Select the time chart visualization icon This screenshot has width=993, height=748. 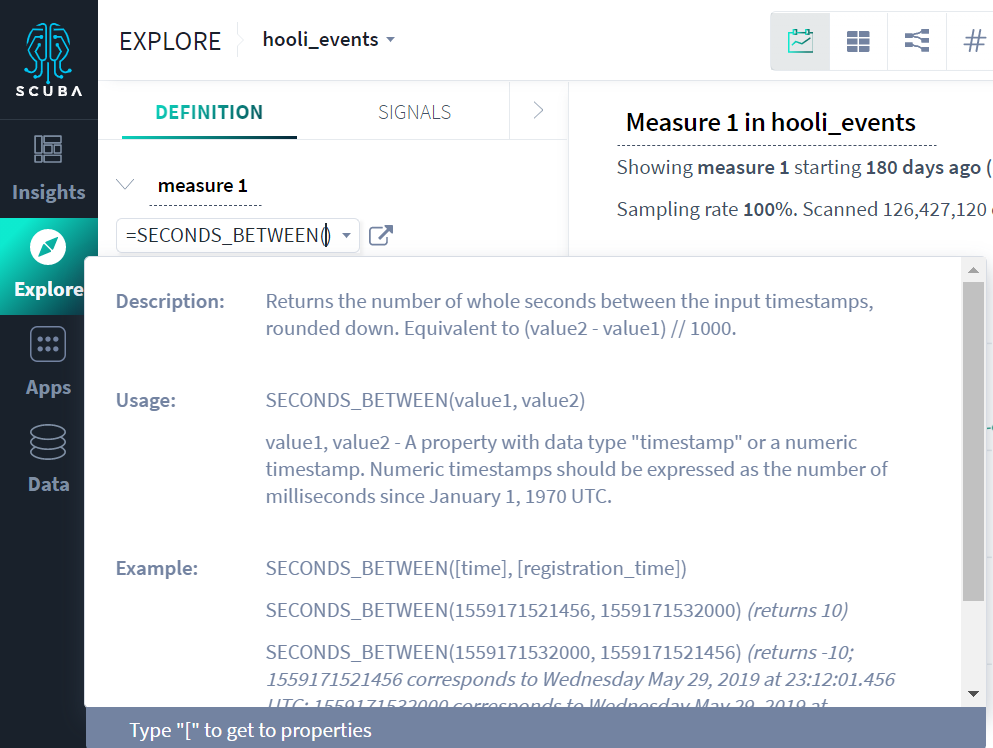point(799,40)
